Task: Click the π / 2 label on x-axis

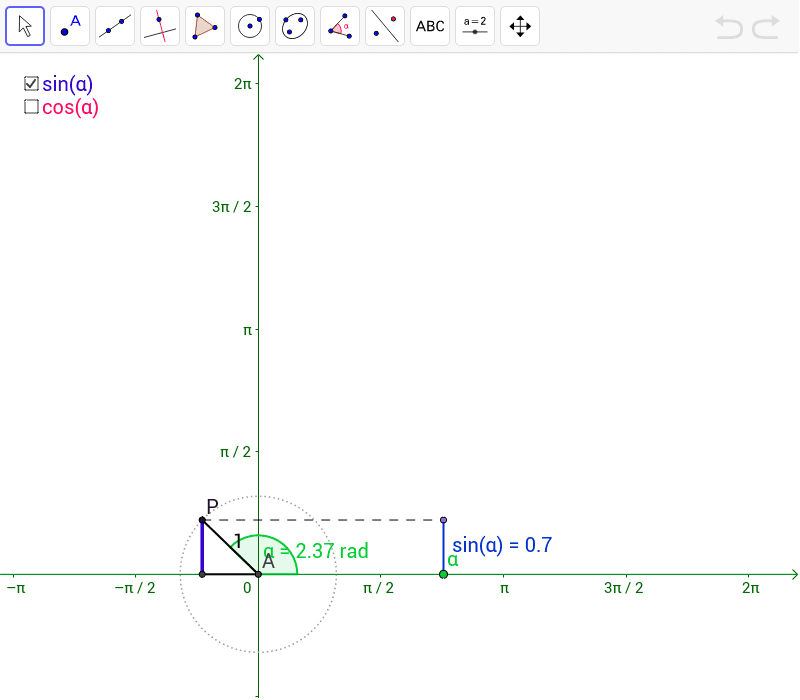Action: coord(378,588)
